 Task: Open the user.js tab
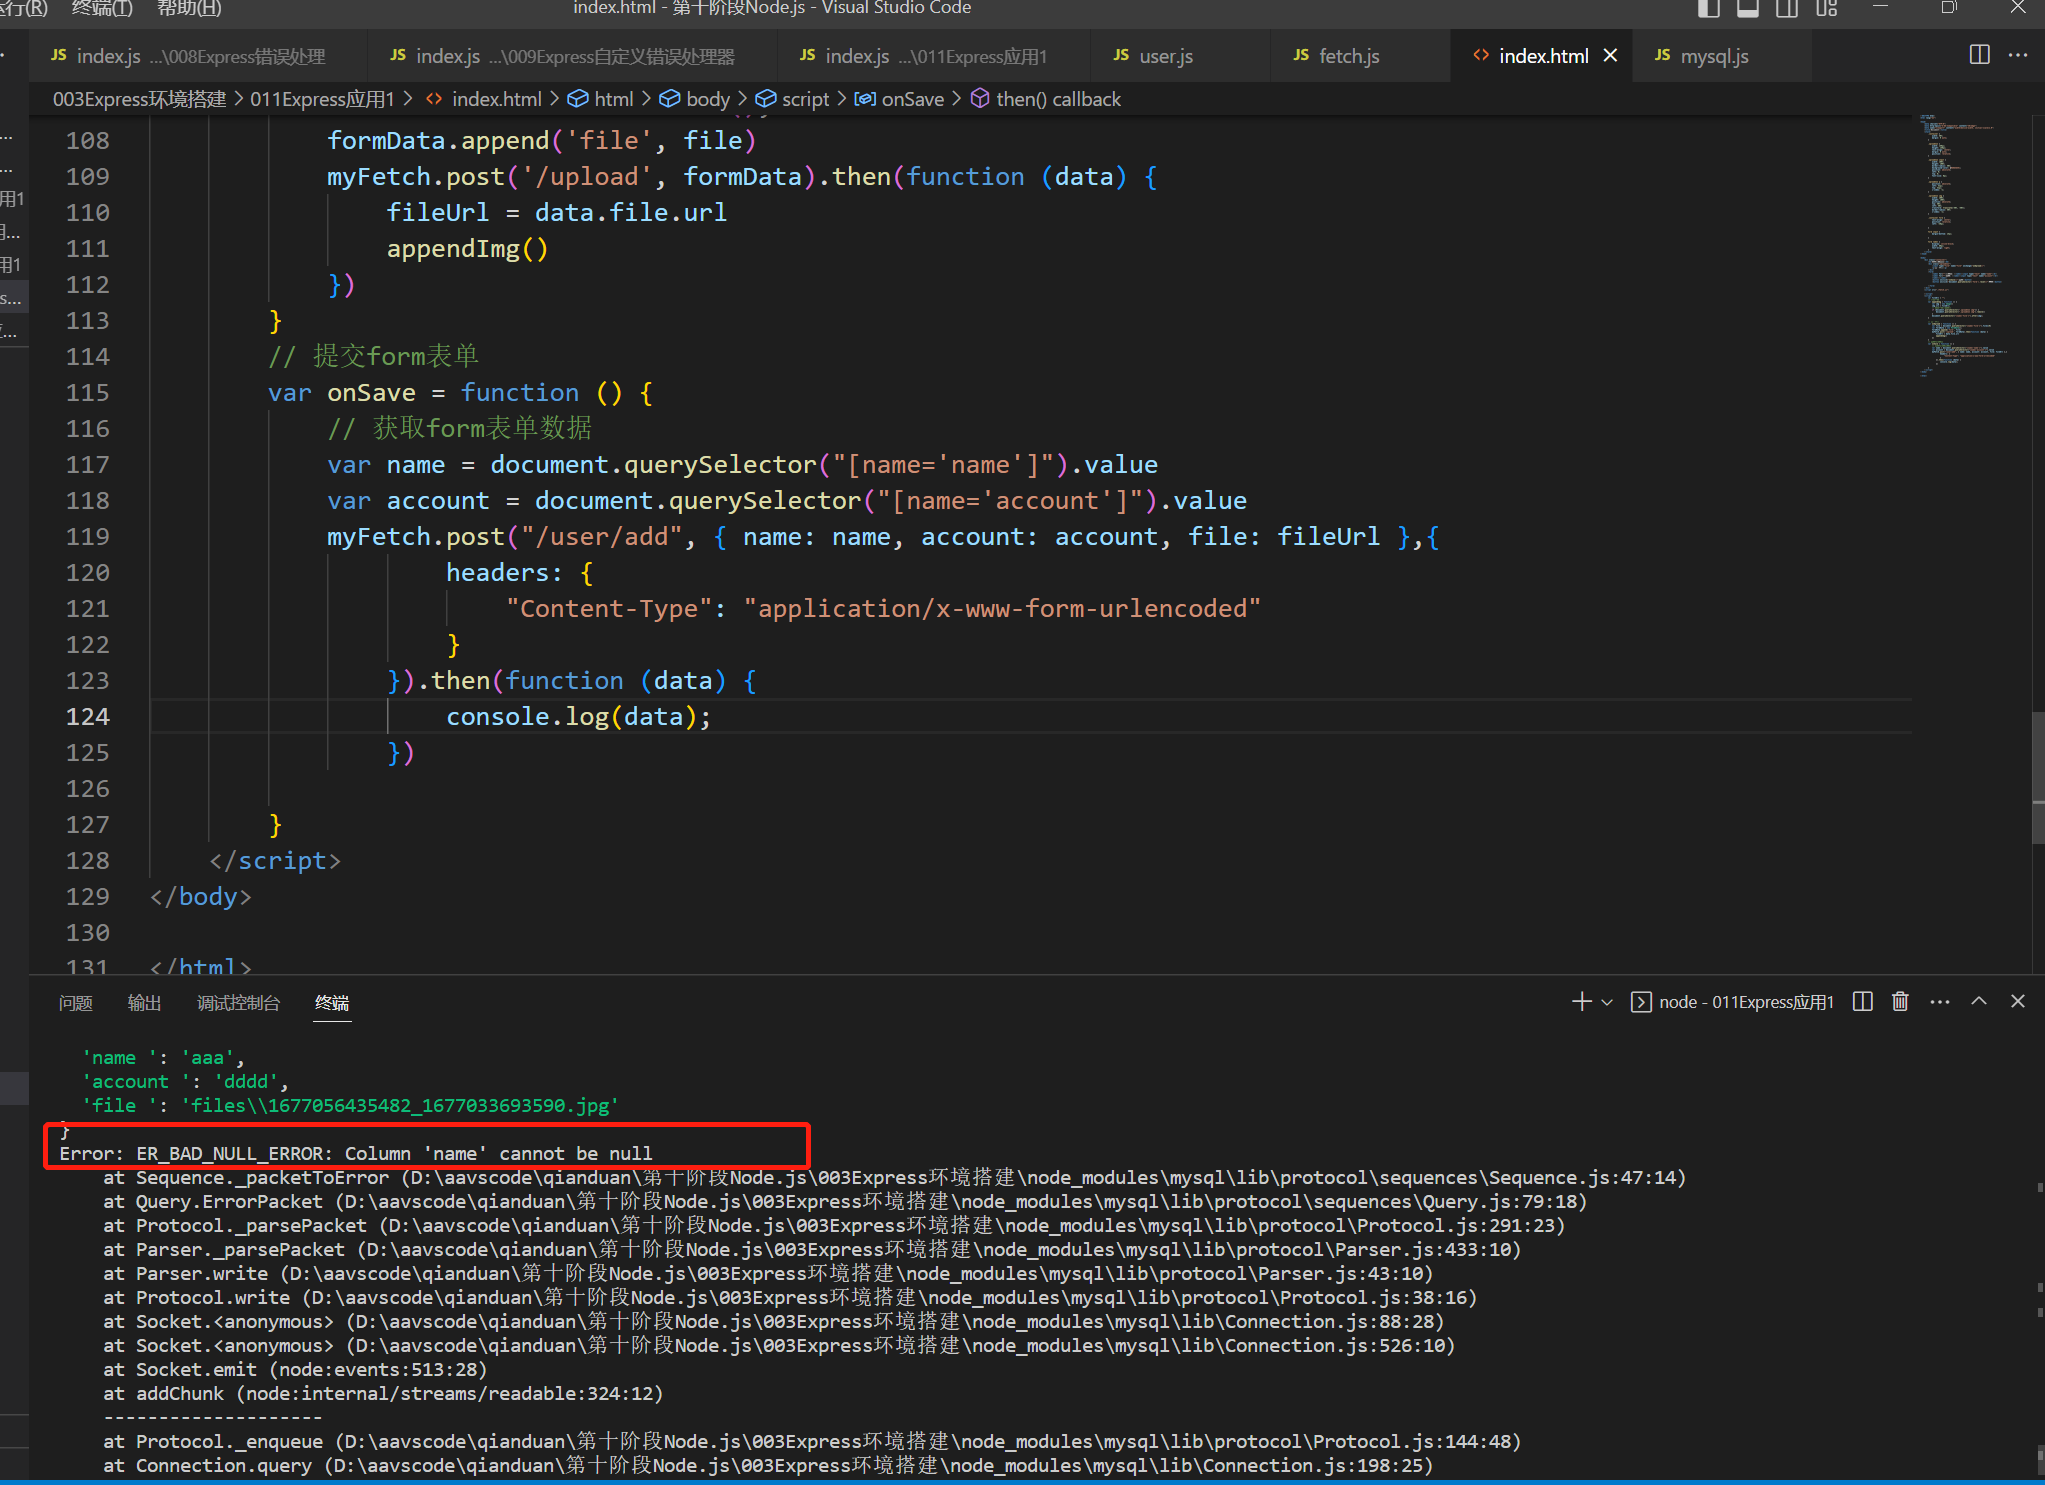click(x=1178, y=56)
